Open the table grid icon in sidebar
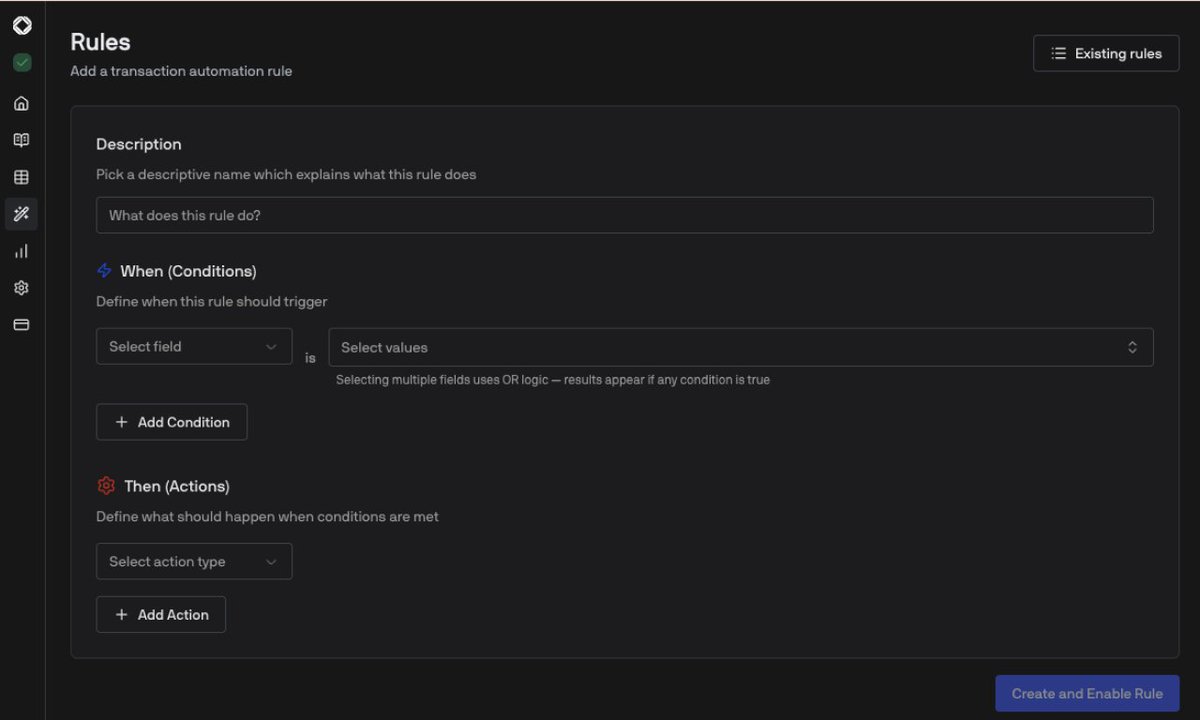1200x720 pixels. click(21, 177)
